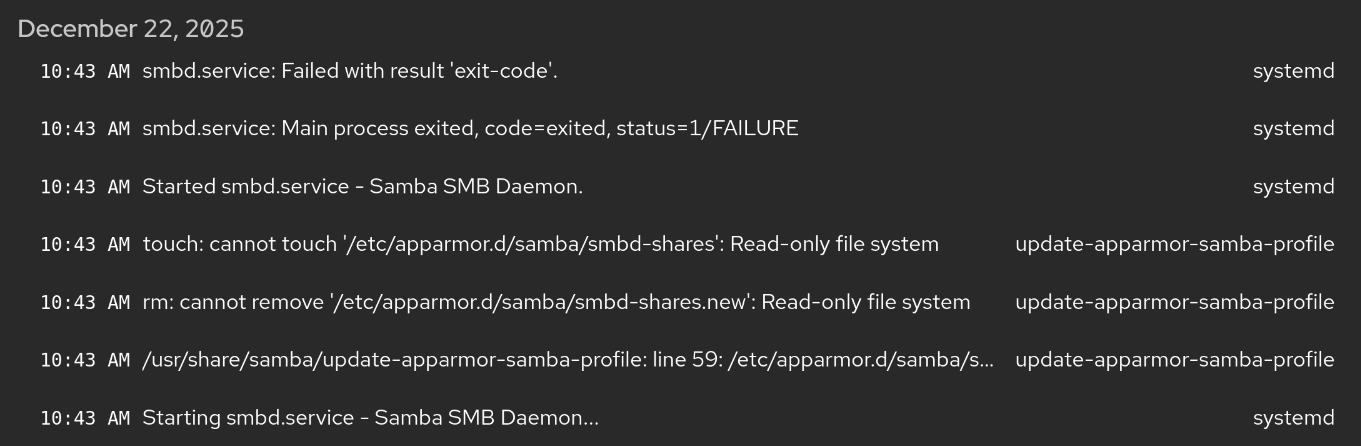This screenshot has width=1361, height=446.
Task: Open the "touch: cannot touch" log entry
Action: [540, 244]
